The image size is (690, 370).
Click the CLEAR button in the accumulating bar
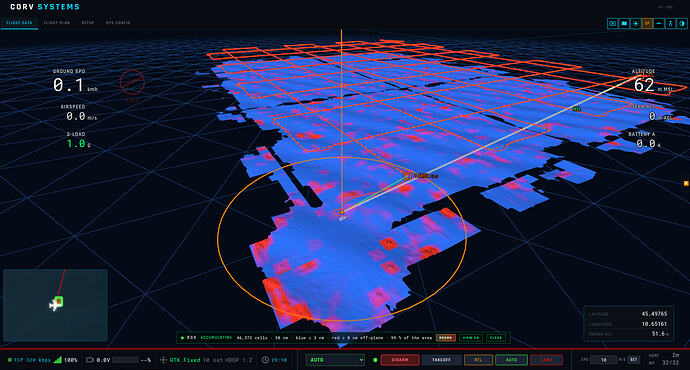point(496,338)
